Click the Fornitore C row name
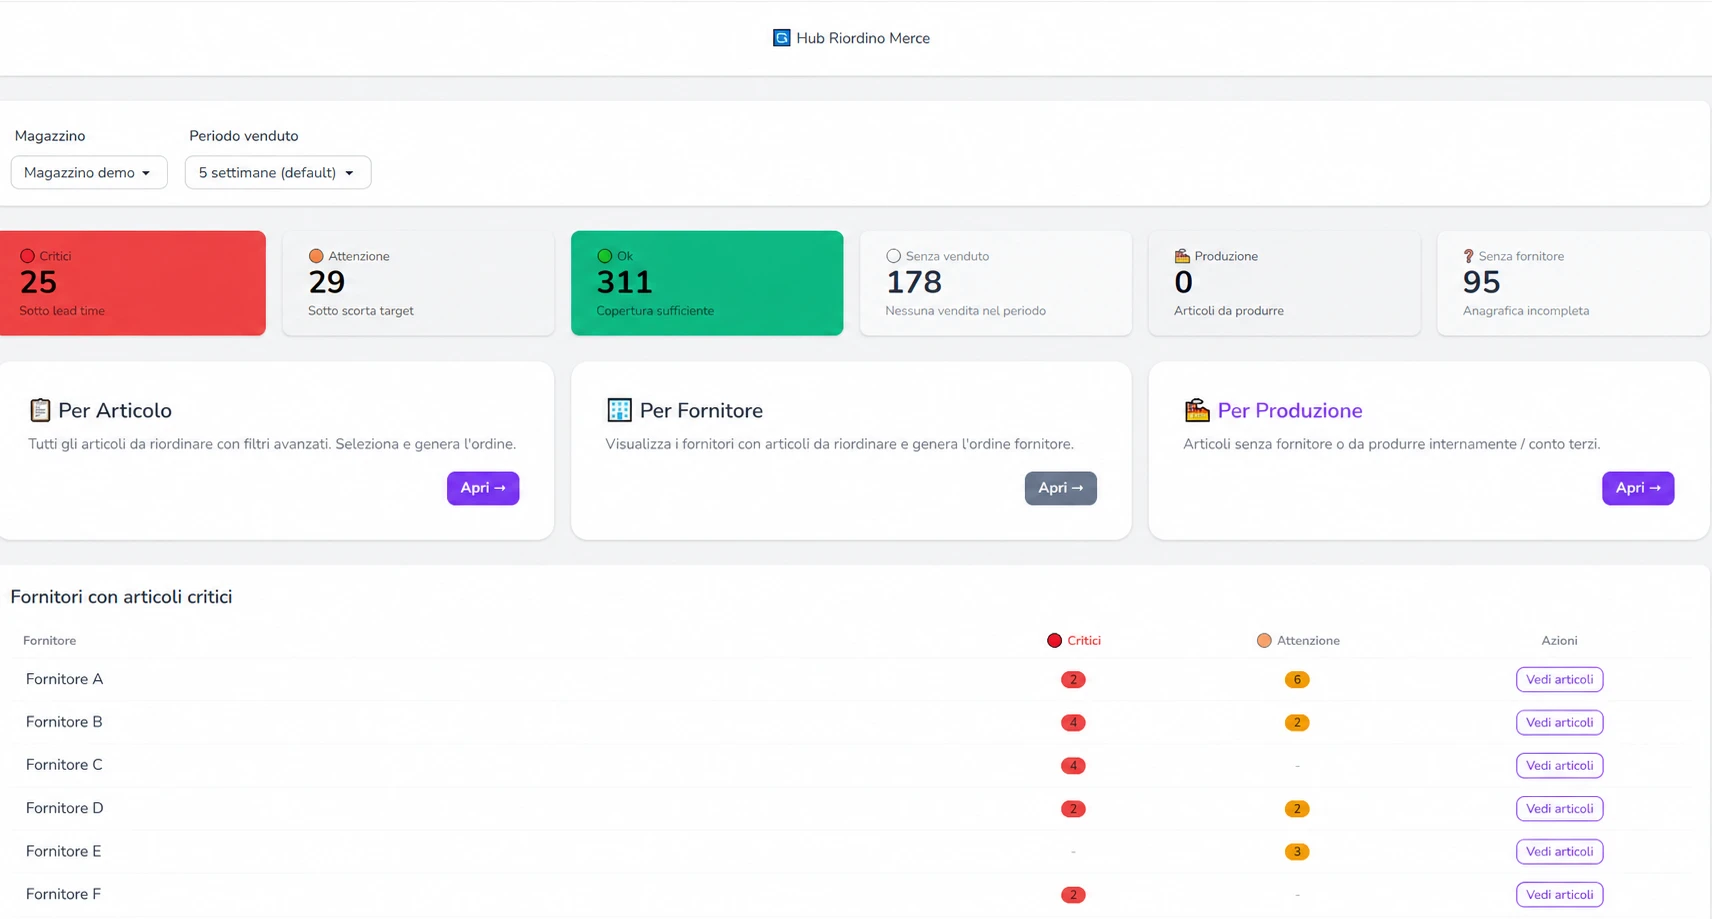The height and width of the screenshot is (919, 1712). pos(64,765)
